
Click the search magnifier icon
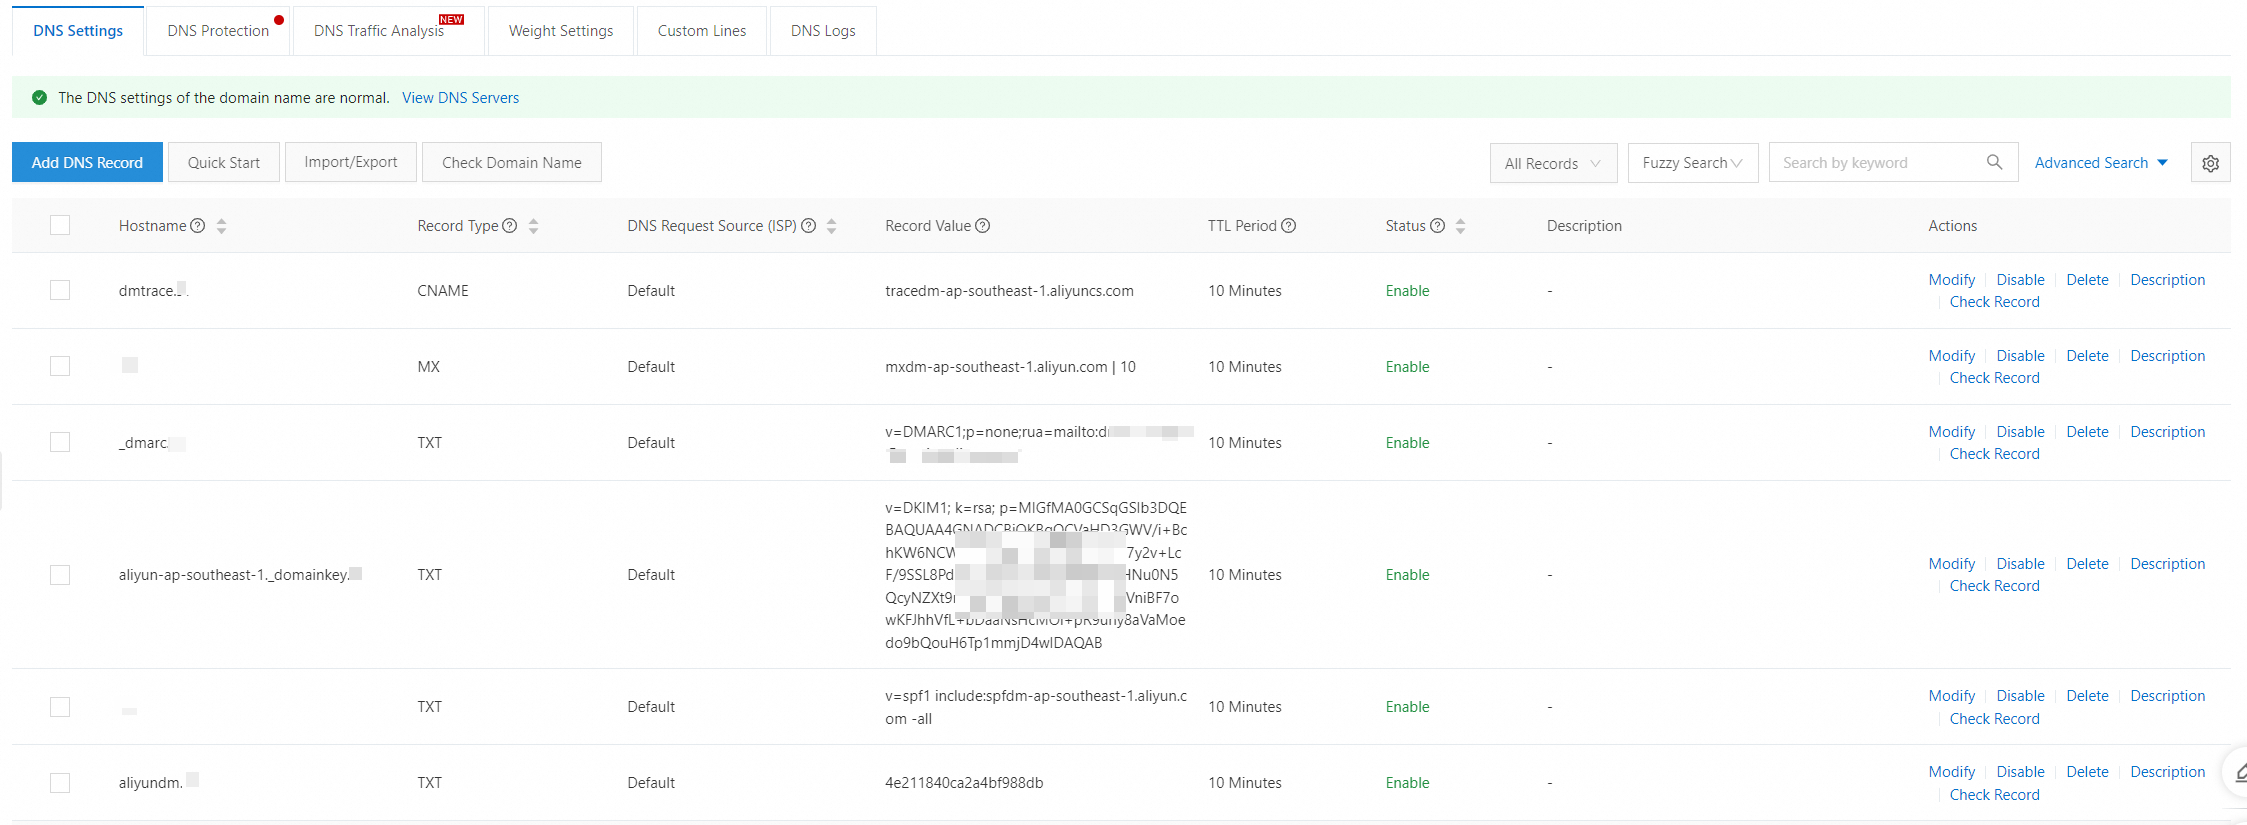1994,162
